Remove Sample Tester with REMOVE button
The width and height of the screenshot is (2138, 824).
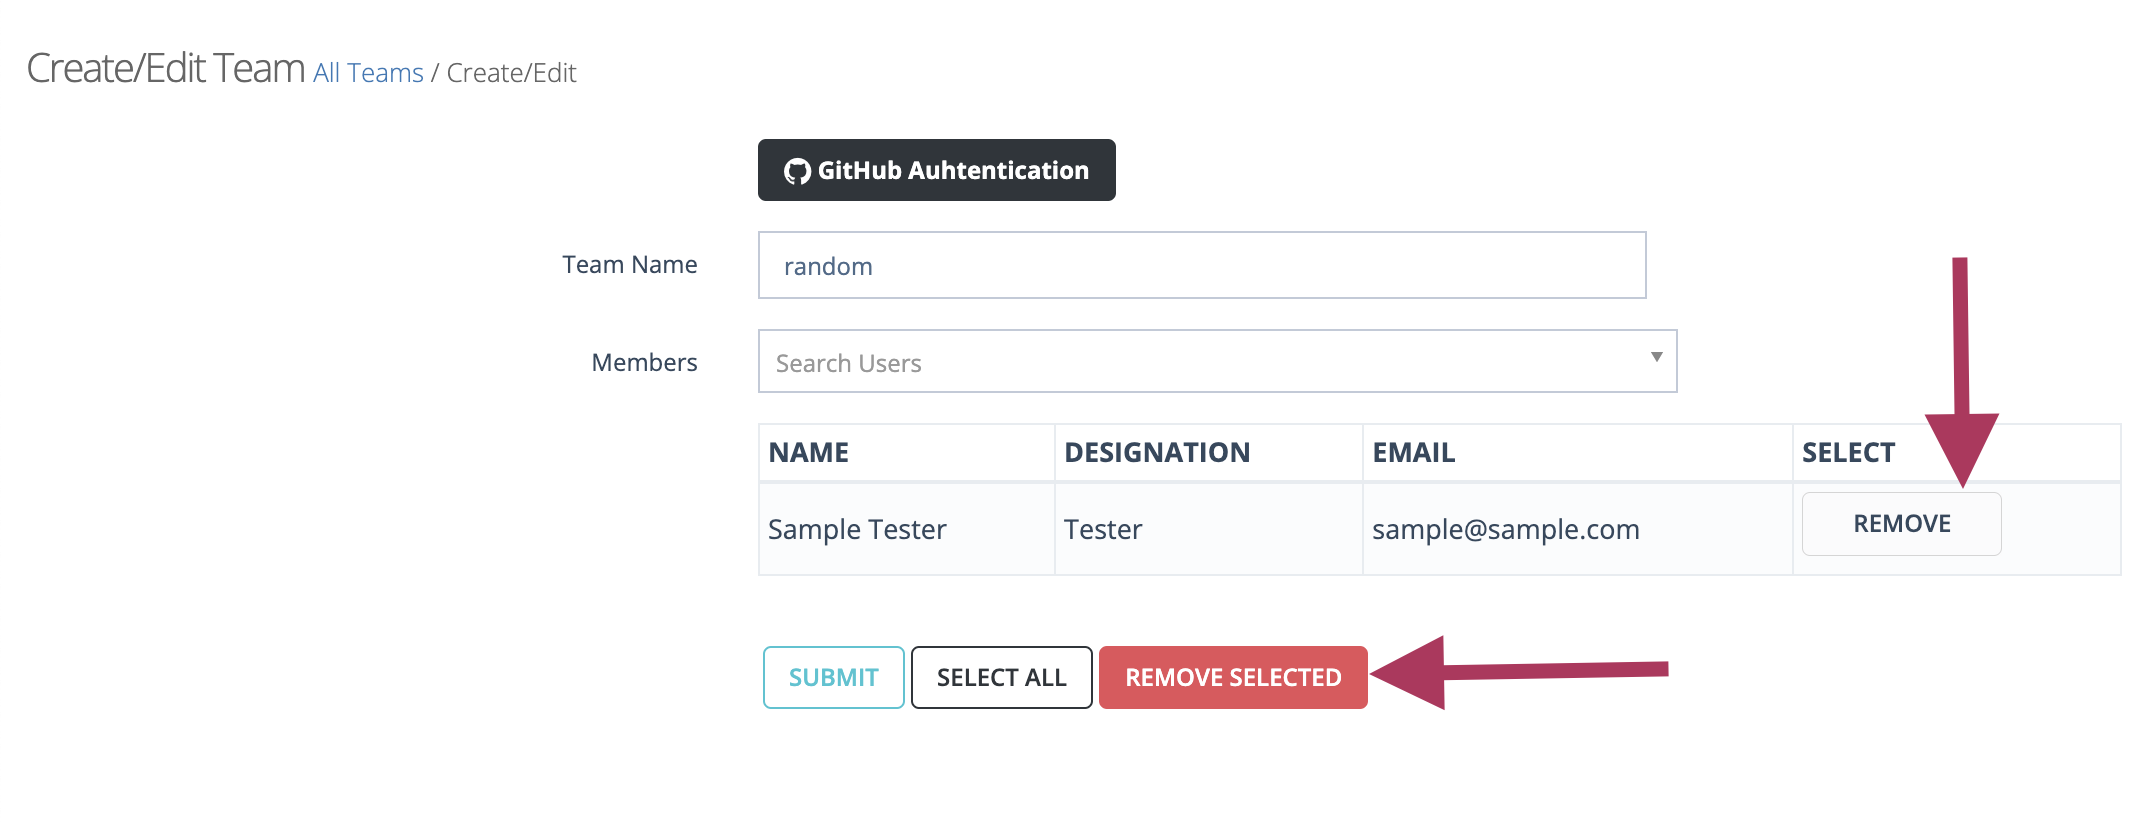(x=1901, y=524)
